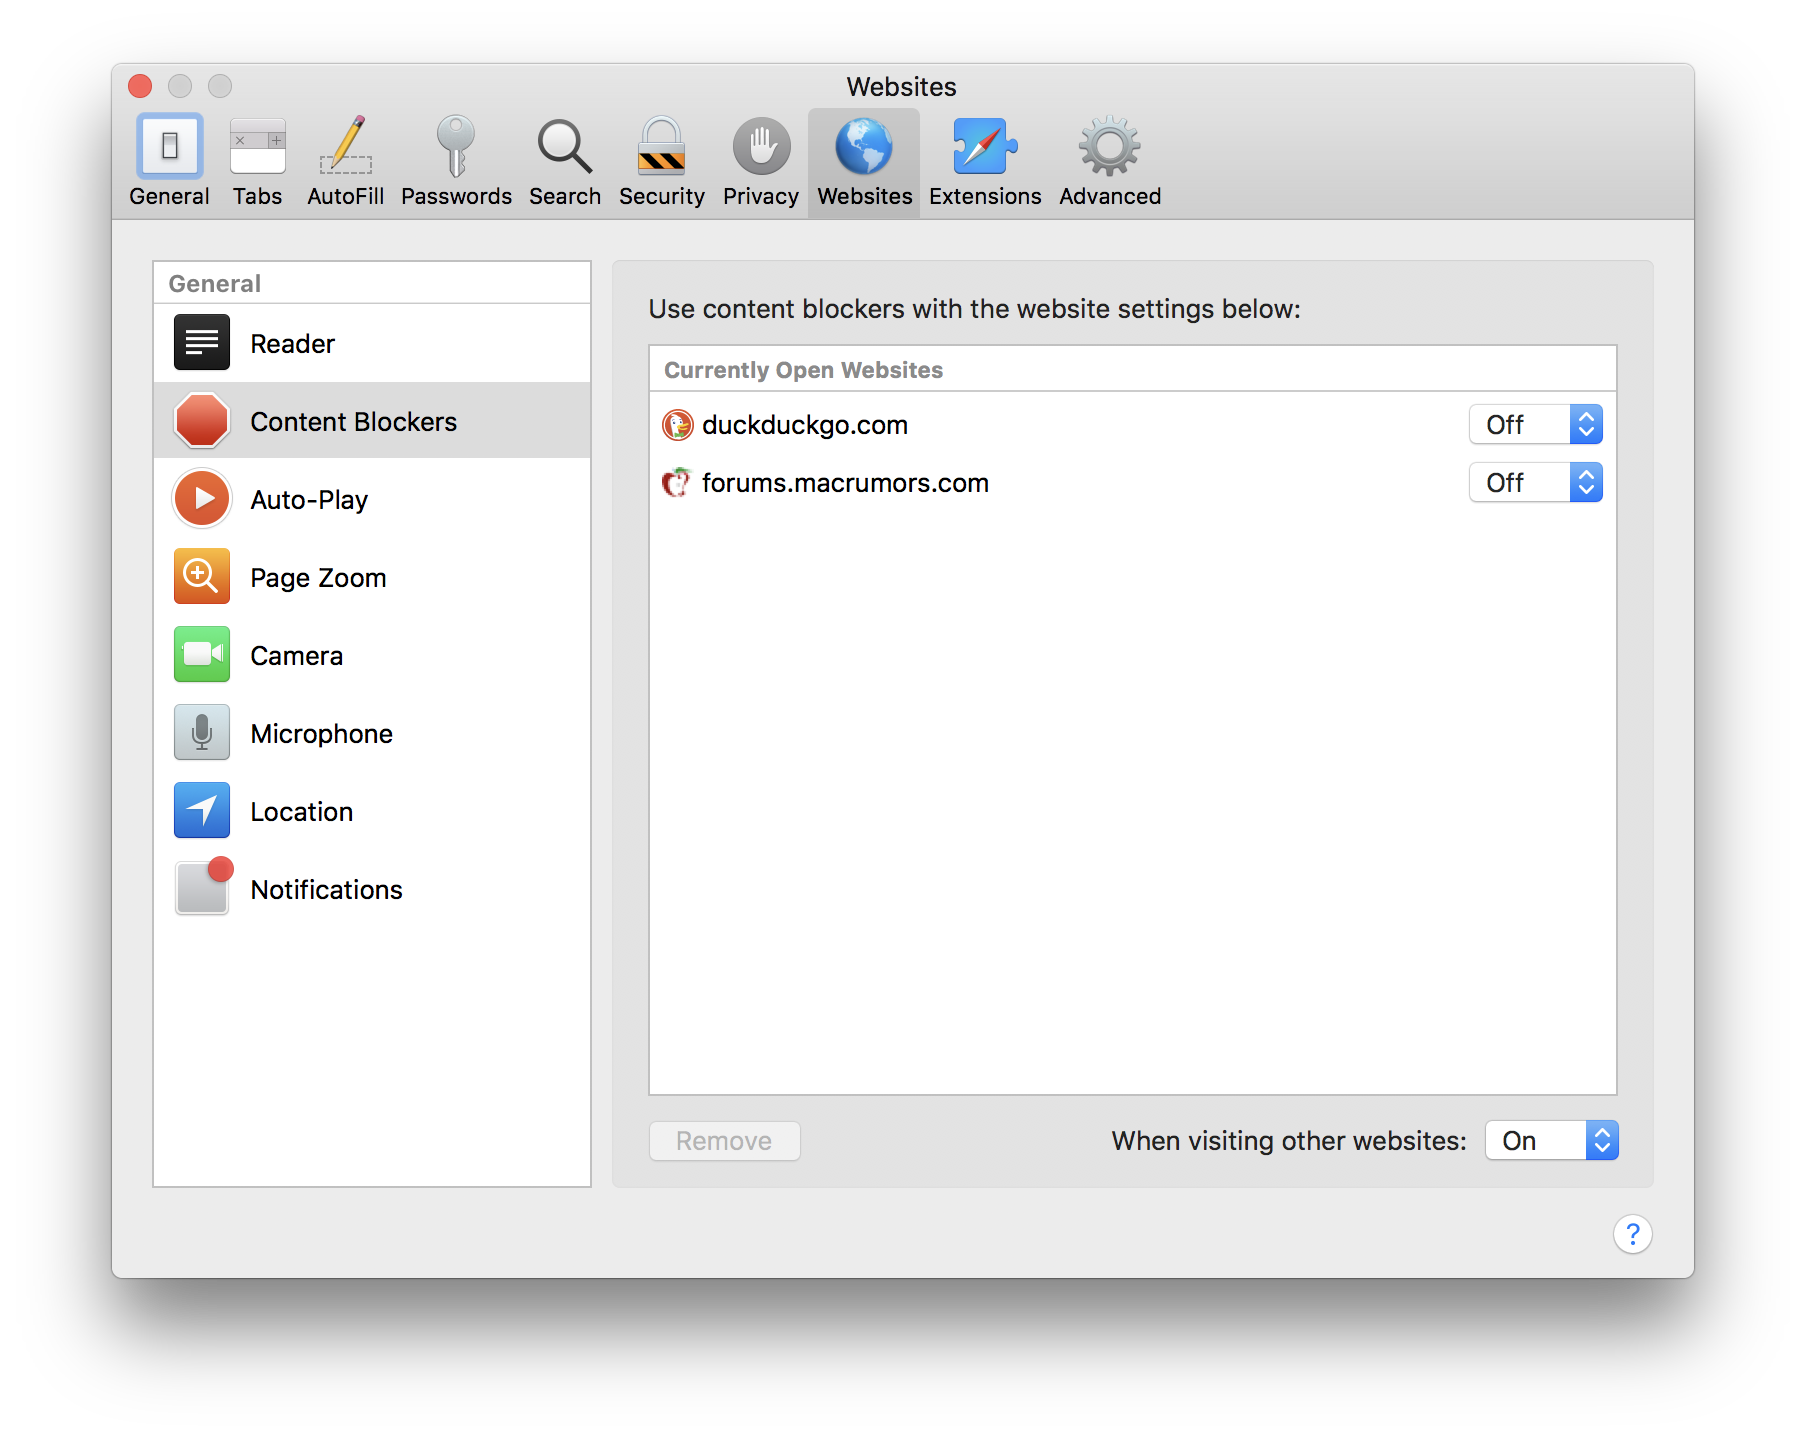Open duckduckgo.com content blocker dropdown

tap(1535, 425)
